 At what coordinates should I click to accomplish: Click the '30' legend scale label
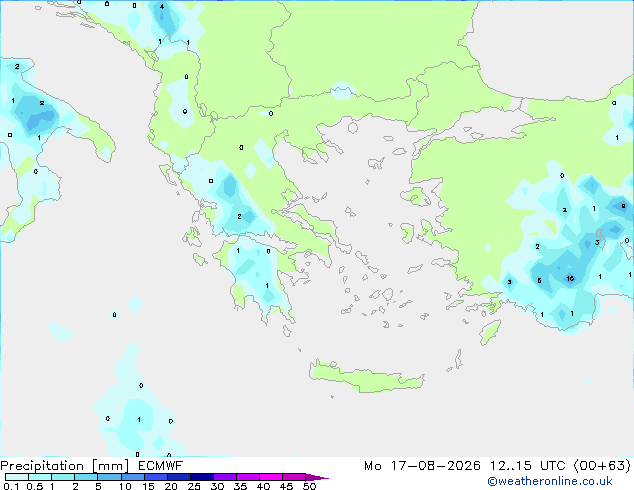[x=217, y=486]
